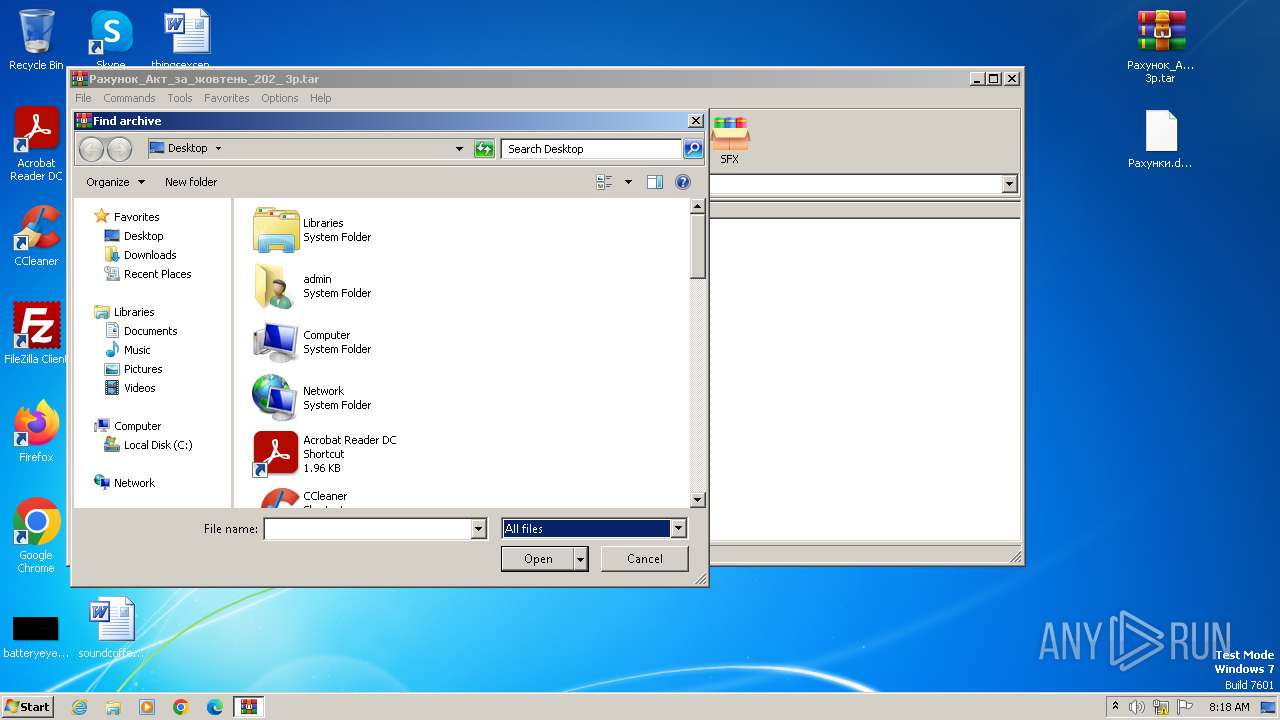Viewport: 1280px width, 720px height.
Task: Select the Рахунки.d... file on desktop
Action: point(1161,139)
